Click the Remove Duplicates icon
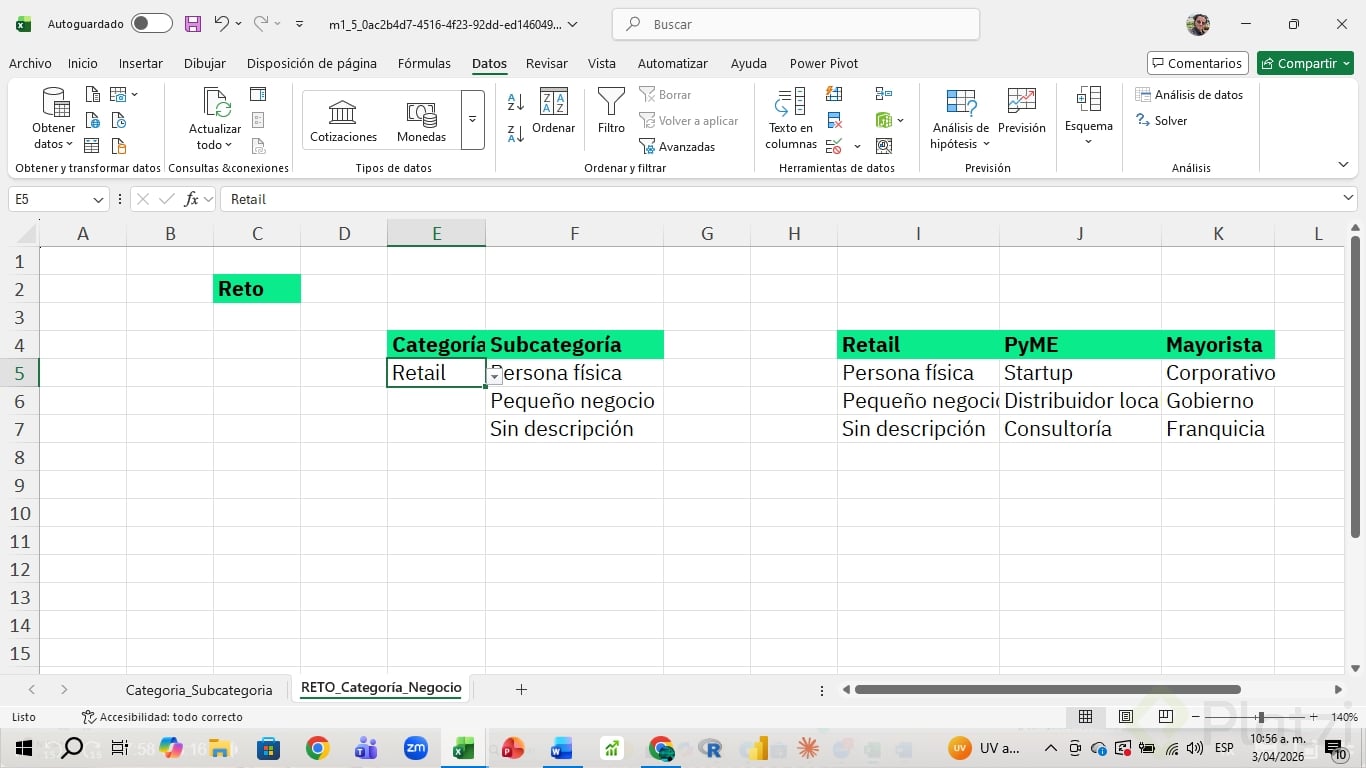Image resolution: width=1366 pixels, height=768 pixels. (834, 121)
